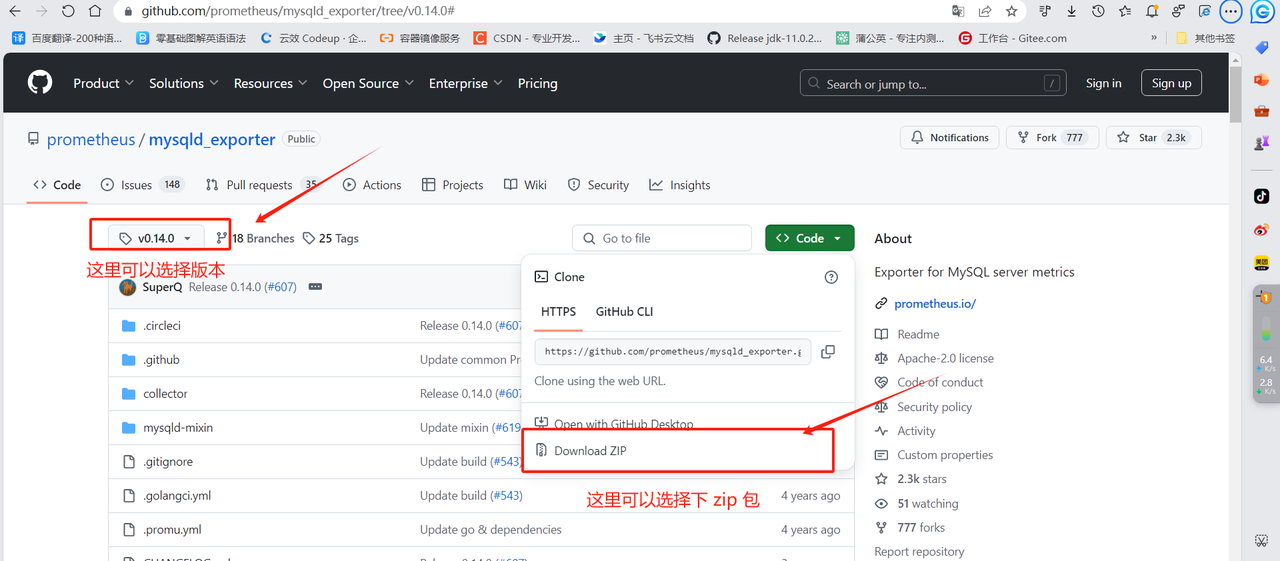Screen dimensions: 1280x561
Task: Open the prometheus owner link
Action: [x=91, y=139]
